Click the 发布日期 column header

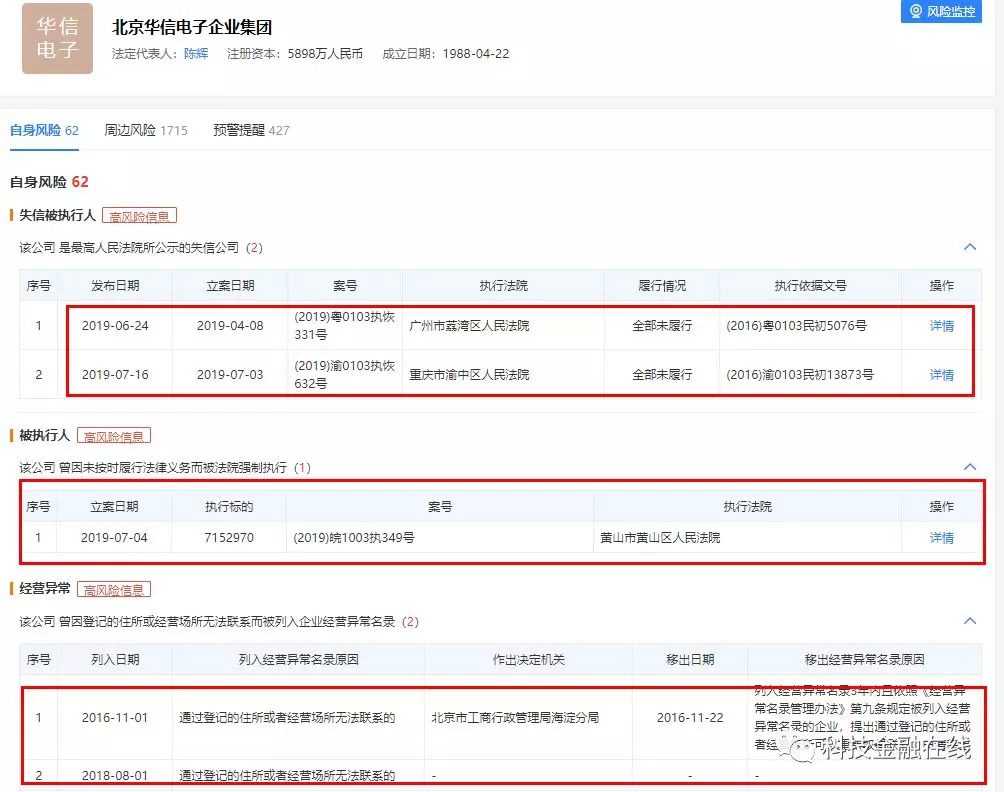click(115, 286)
